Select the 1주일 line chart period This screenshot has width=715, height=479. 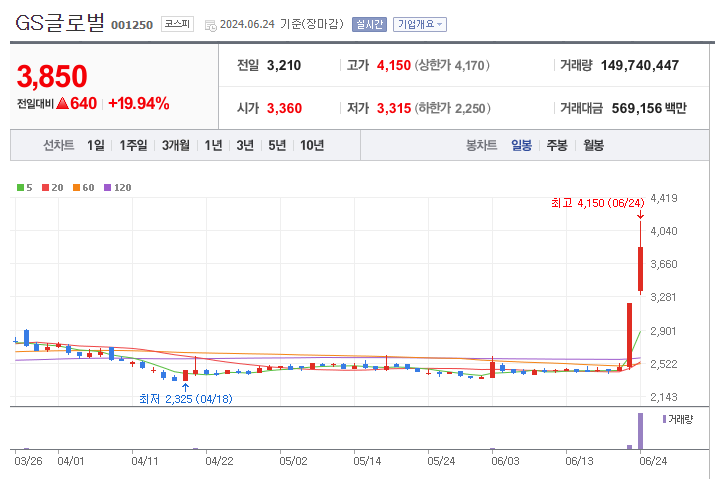click(x=133, y=145)
